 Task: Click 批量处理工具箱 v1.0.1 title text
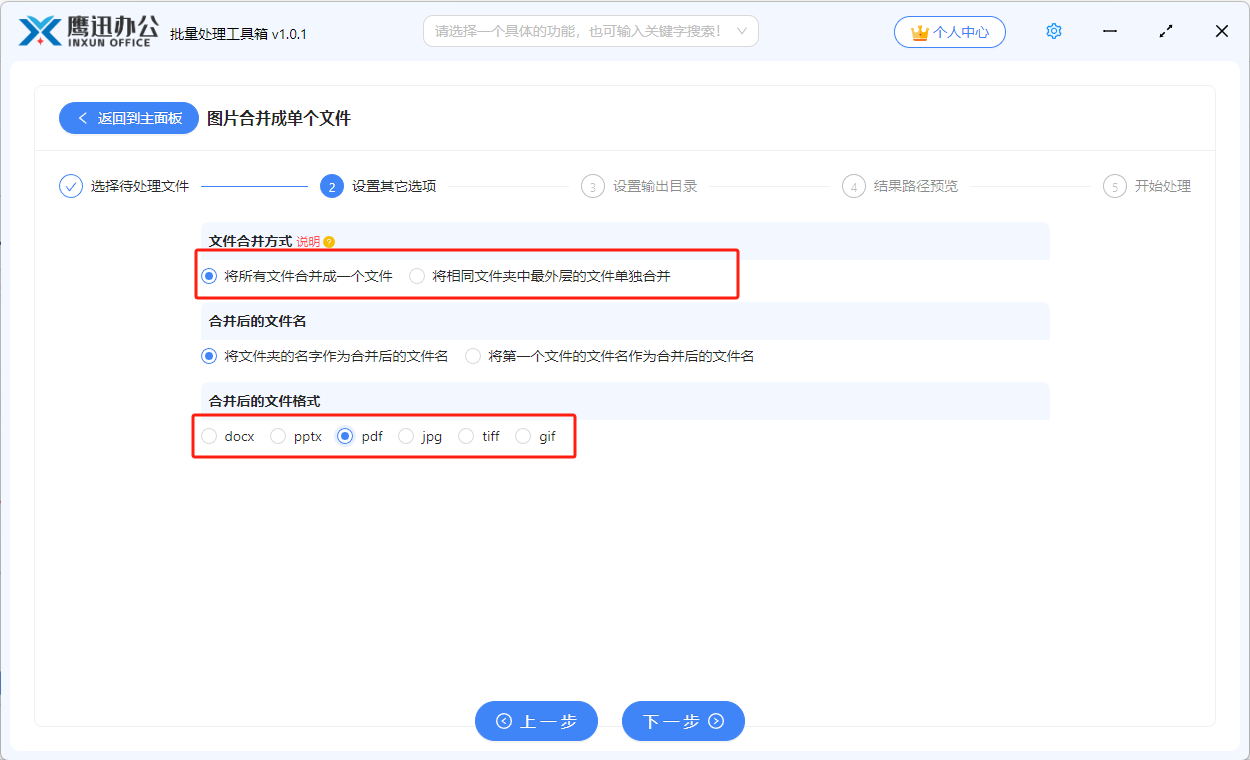[239, 34]
